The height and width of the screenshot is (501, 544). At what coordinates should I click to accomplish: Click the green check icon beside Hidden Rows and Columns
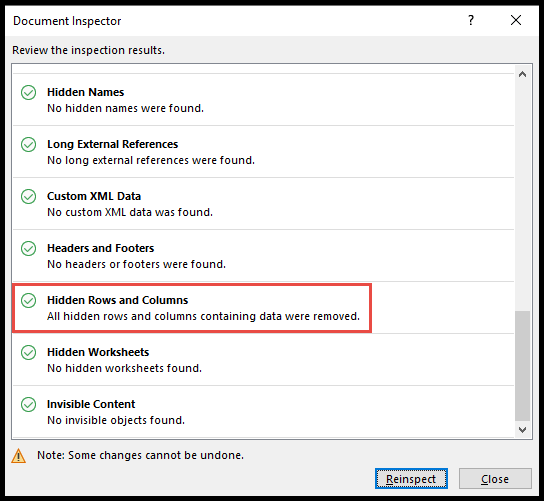[x=28, y=300]
